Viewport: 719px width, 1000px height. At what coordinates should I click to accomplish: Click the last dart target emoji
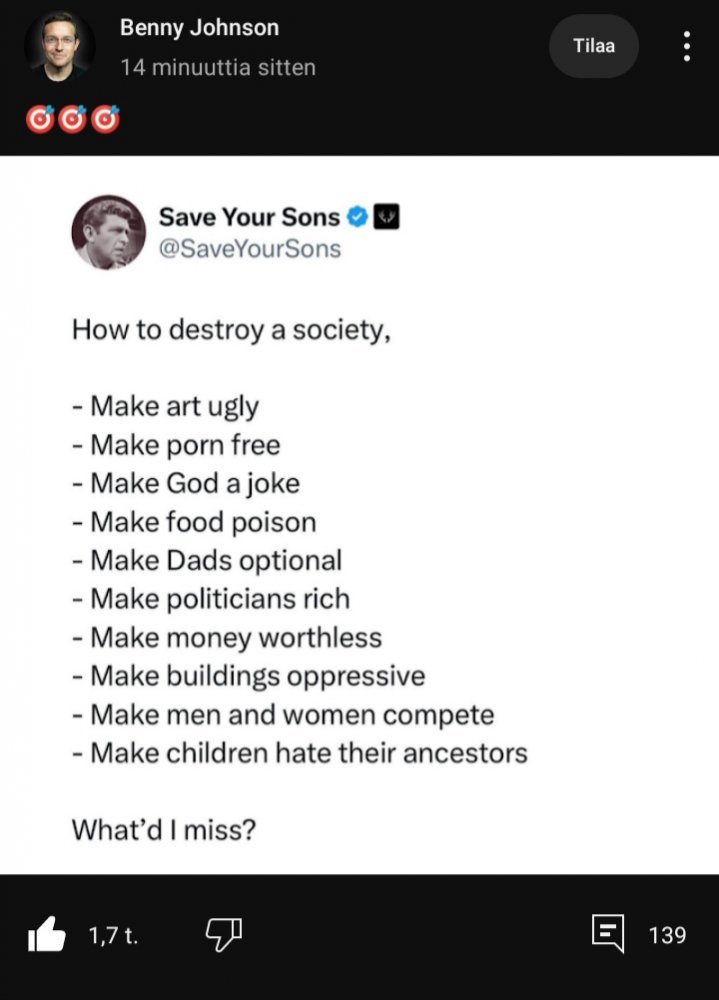[x=106, y=119]
